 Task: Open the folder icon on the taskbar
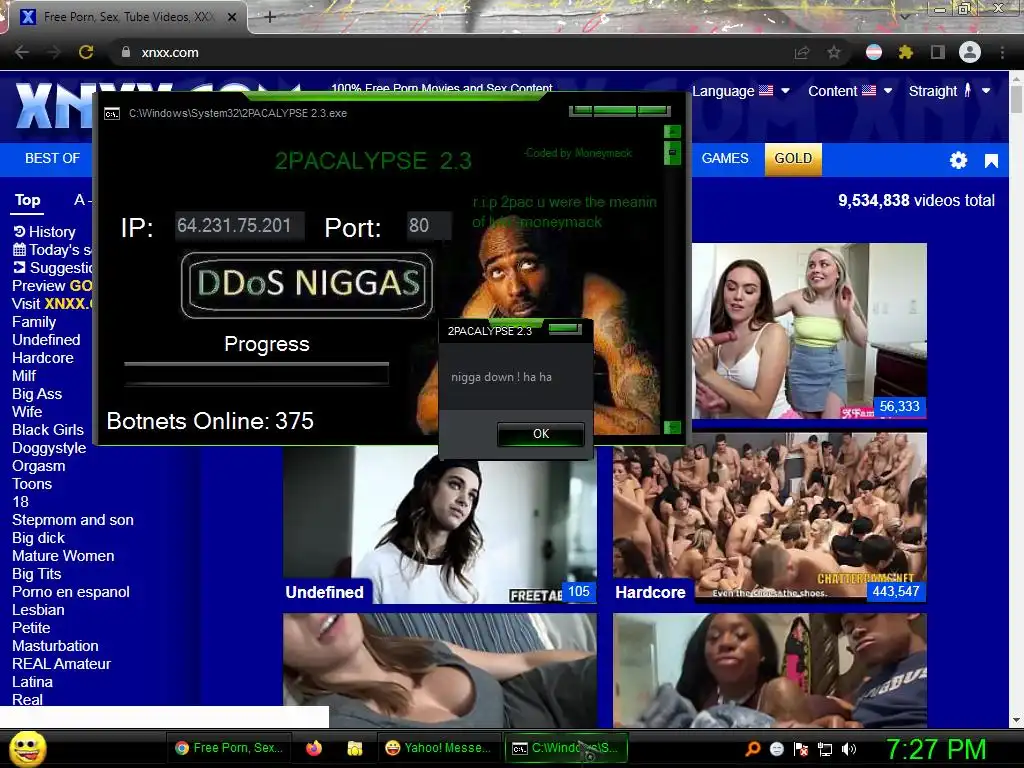pyautogui.click(x=355, y=748)
